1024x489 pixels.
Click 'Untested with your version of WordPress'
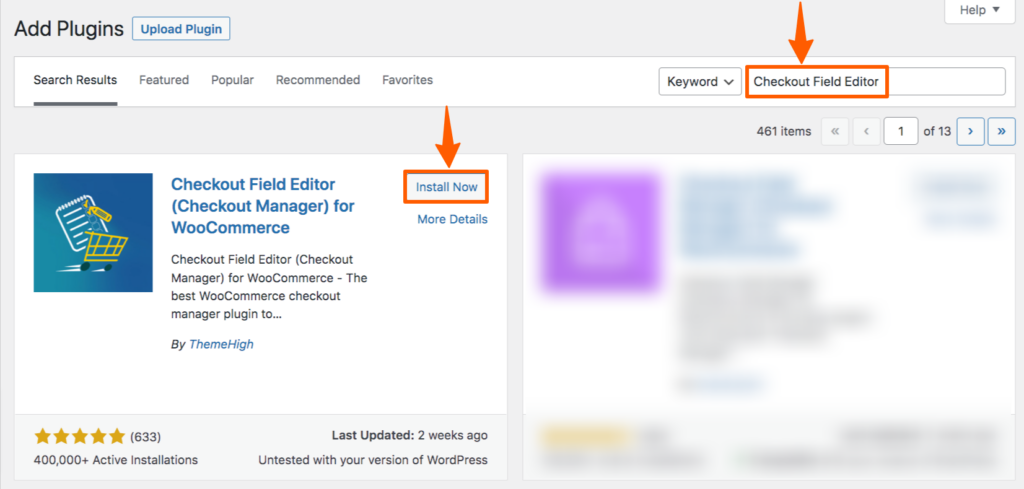[373, 460]
